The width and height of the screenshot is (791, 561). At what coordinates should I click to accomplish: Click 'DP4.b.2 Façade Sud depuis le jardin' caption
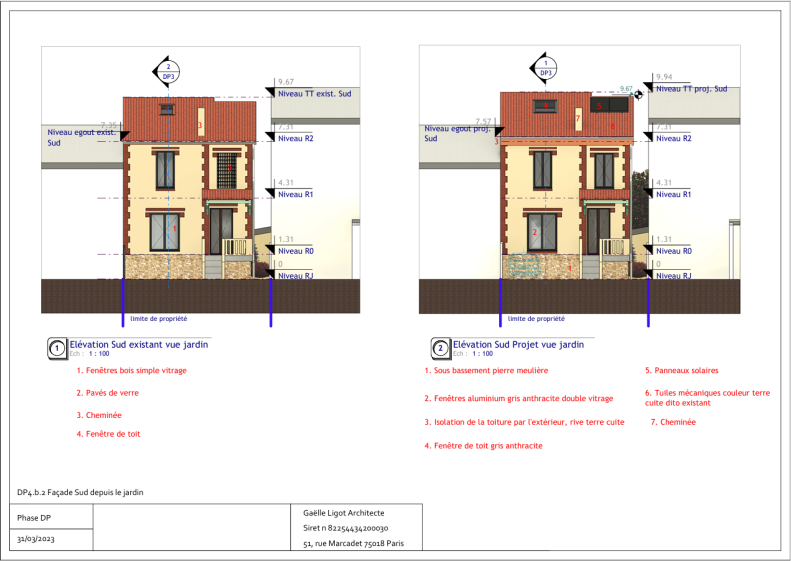click(x=80, y=492)
